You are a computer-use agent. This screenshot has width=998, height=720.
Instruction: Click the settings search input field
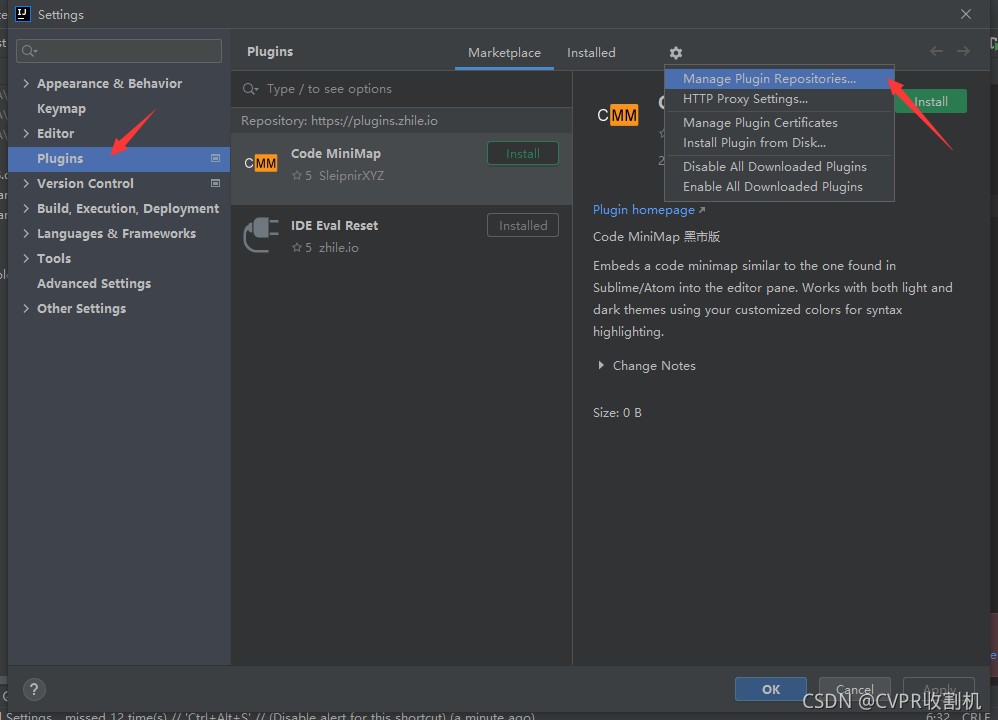[x=119, y=51]
